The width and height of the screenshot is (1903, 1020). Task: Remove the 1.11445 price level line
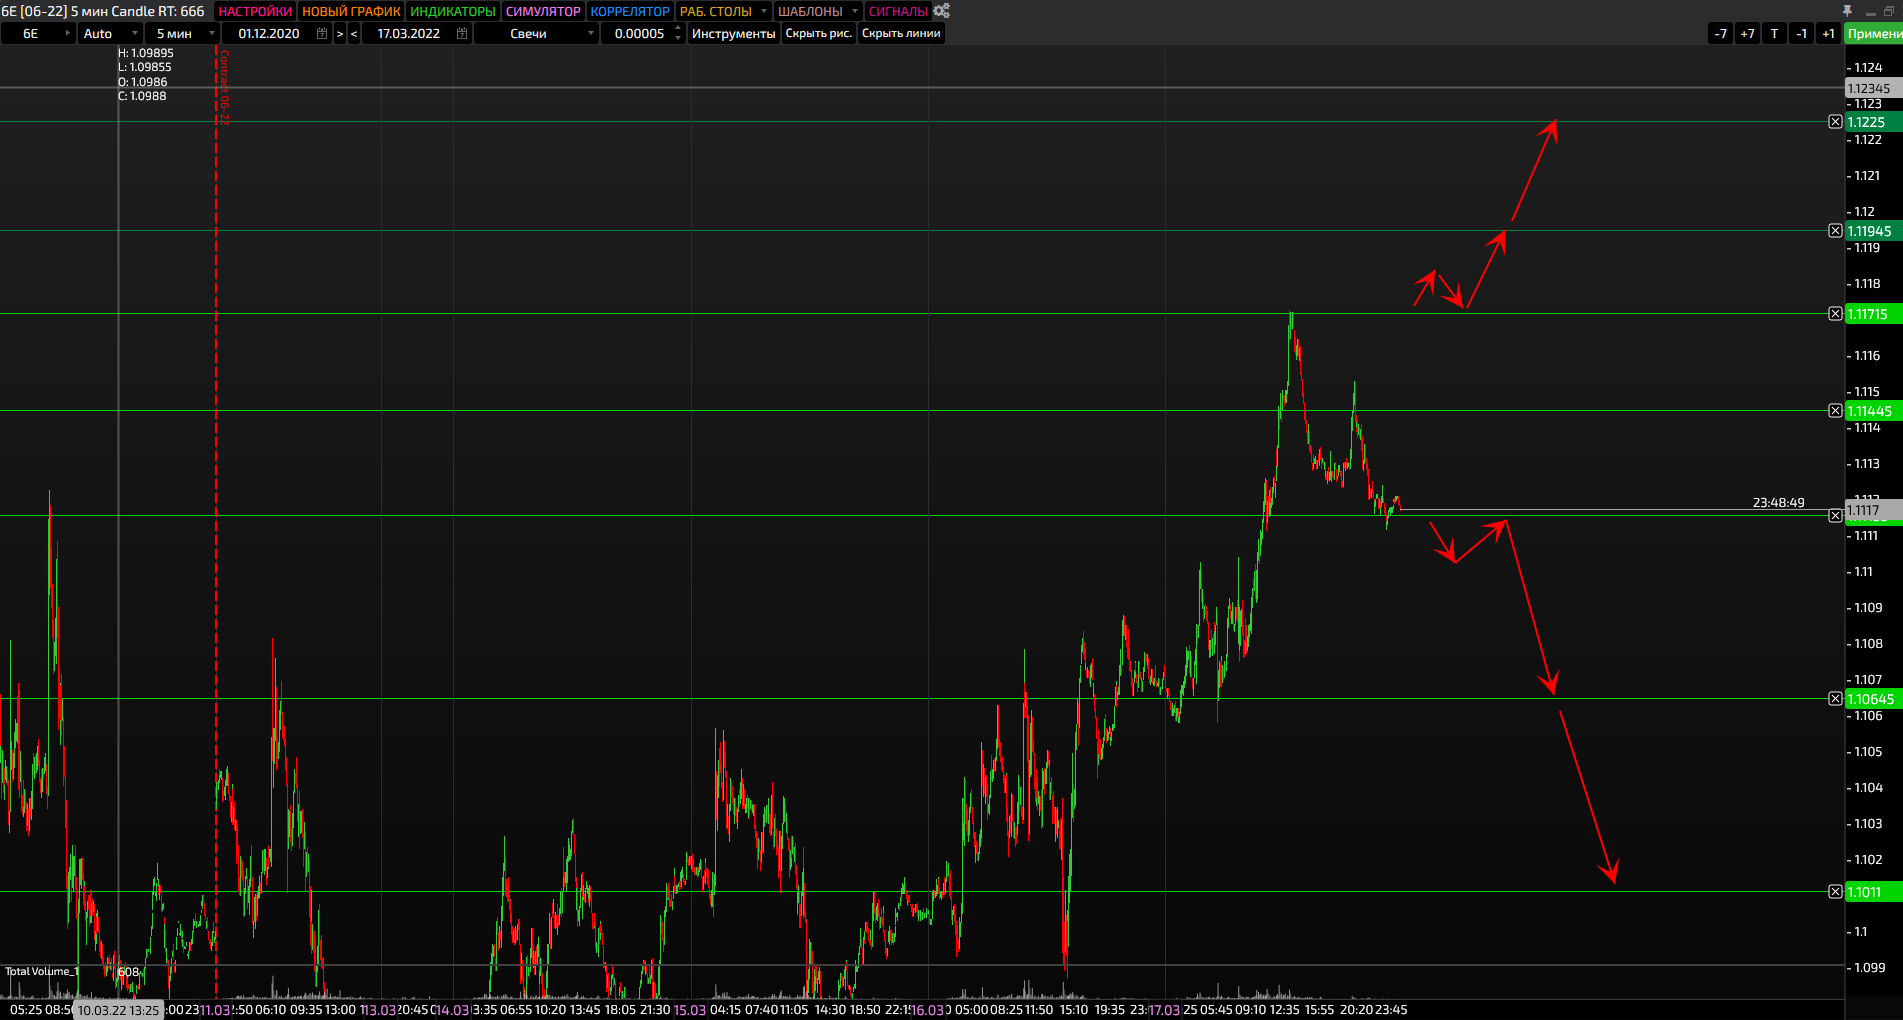pos(1835,411)
